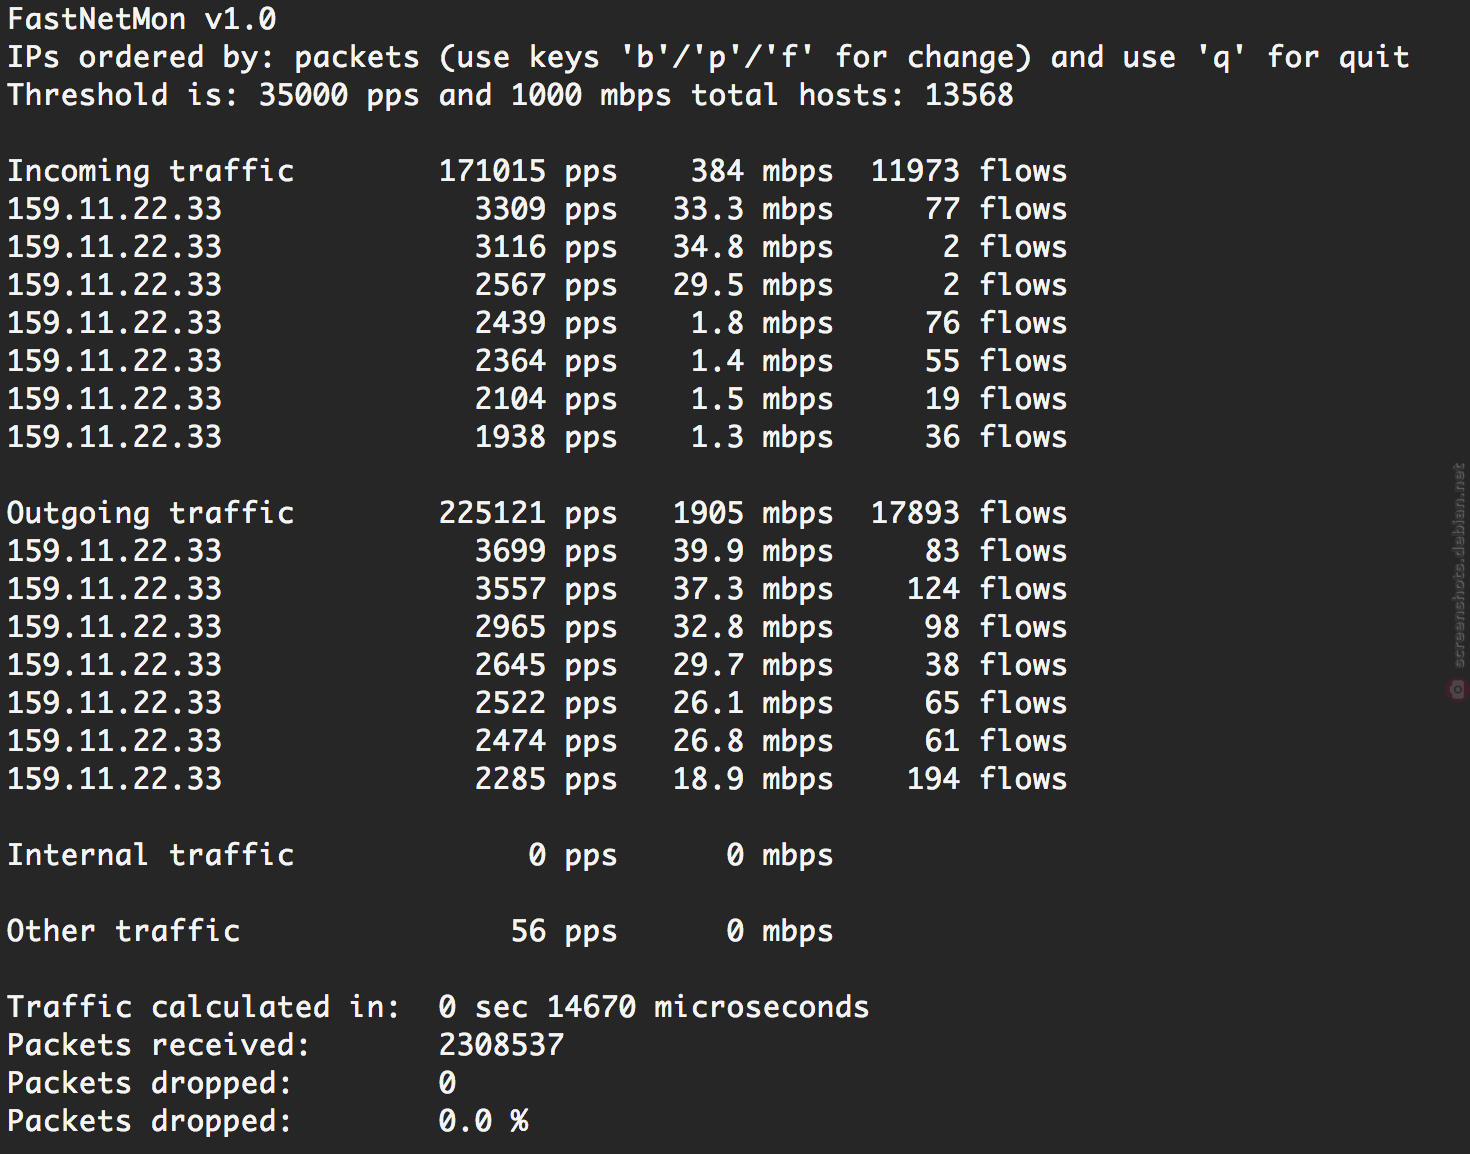
Task: Click the 1905 mbps outgoing total
Action: point(753,513)
